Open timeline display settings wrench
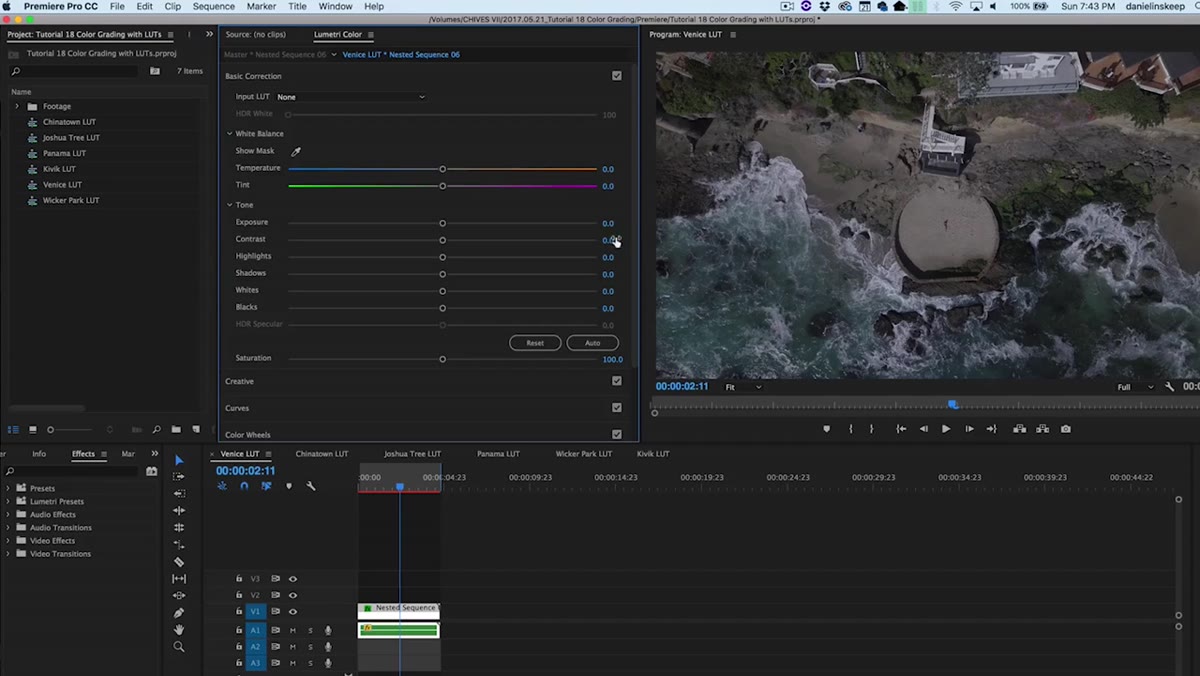The image size is (1200, 676). click(x=311, y=486)
